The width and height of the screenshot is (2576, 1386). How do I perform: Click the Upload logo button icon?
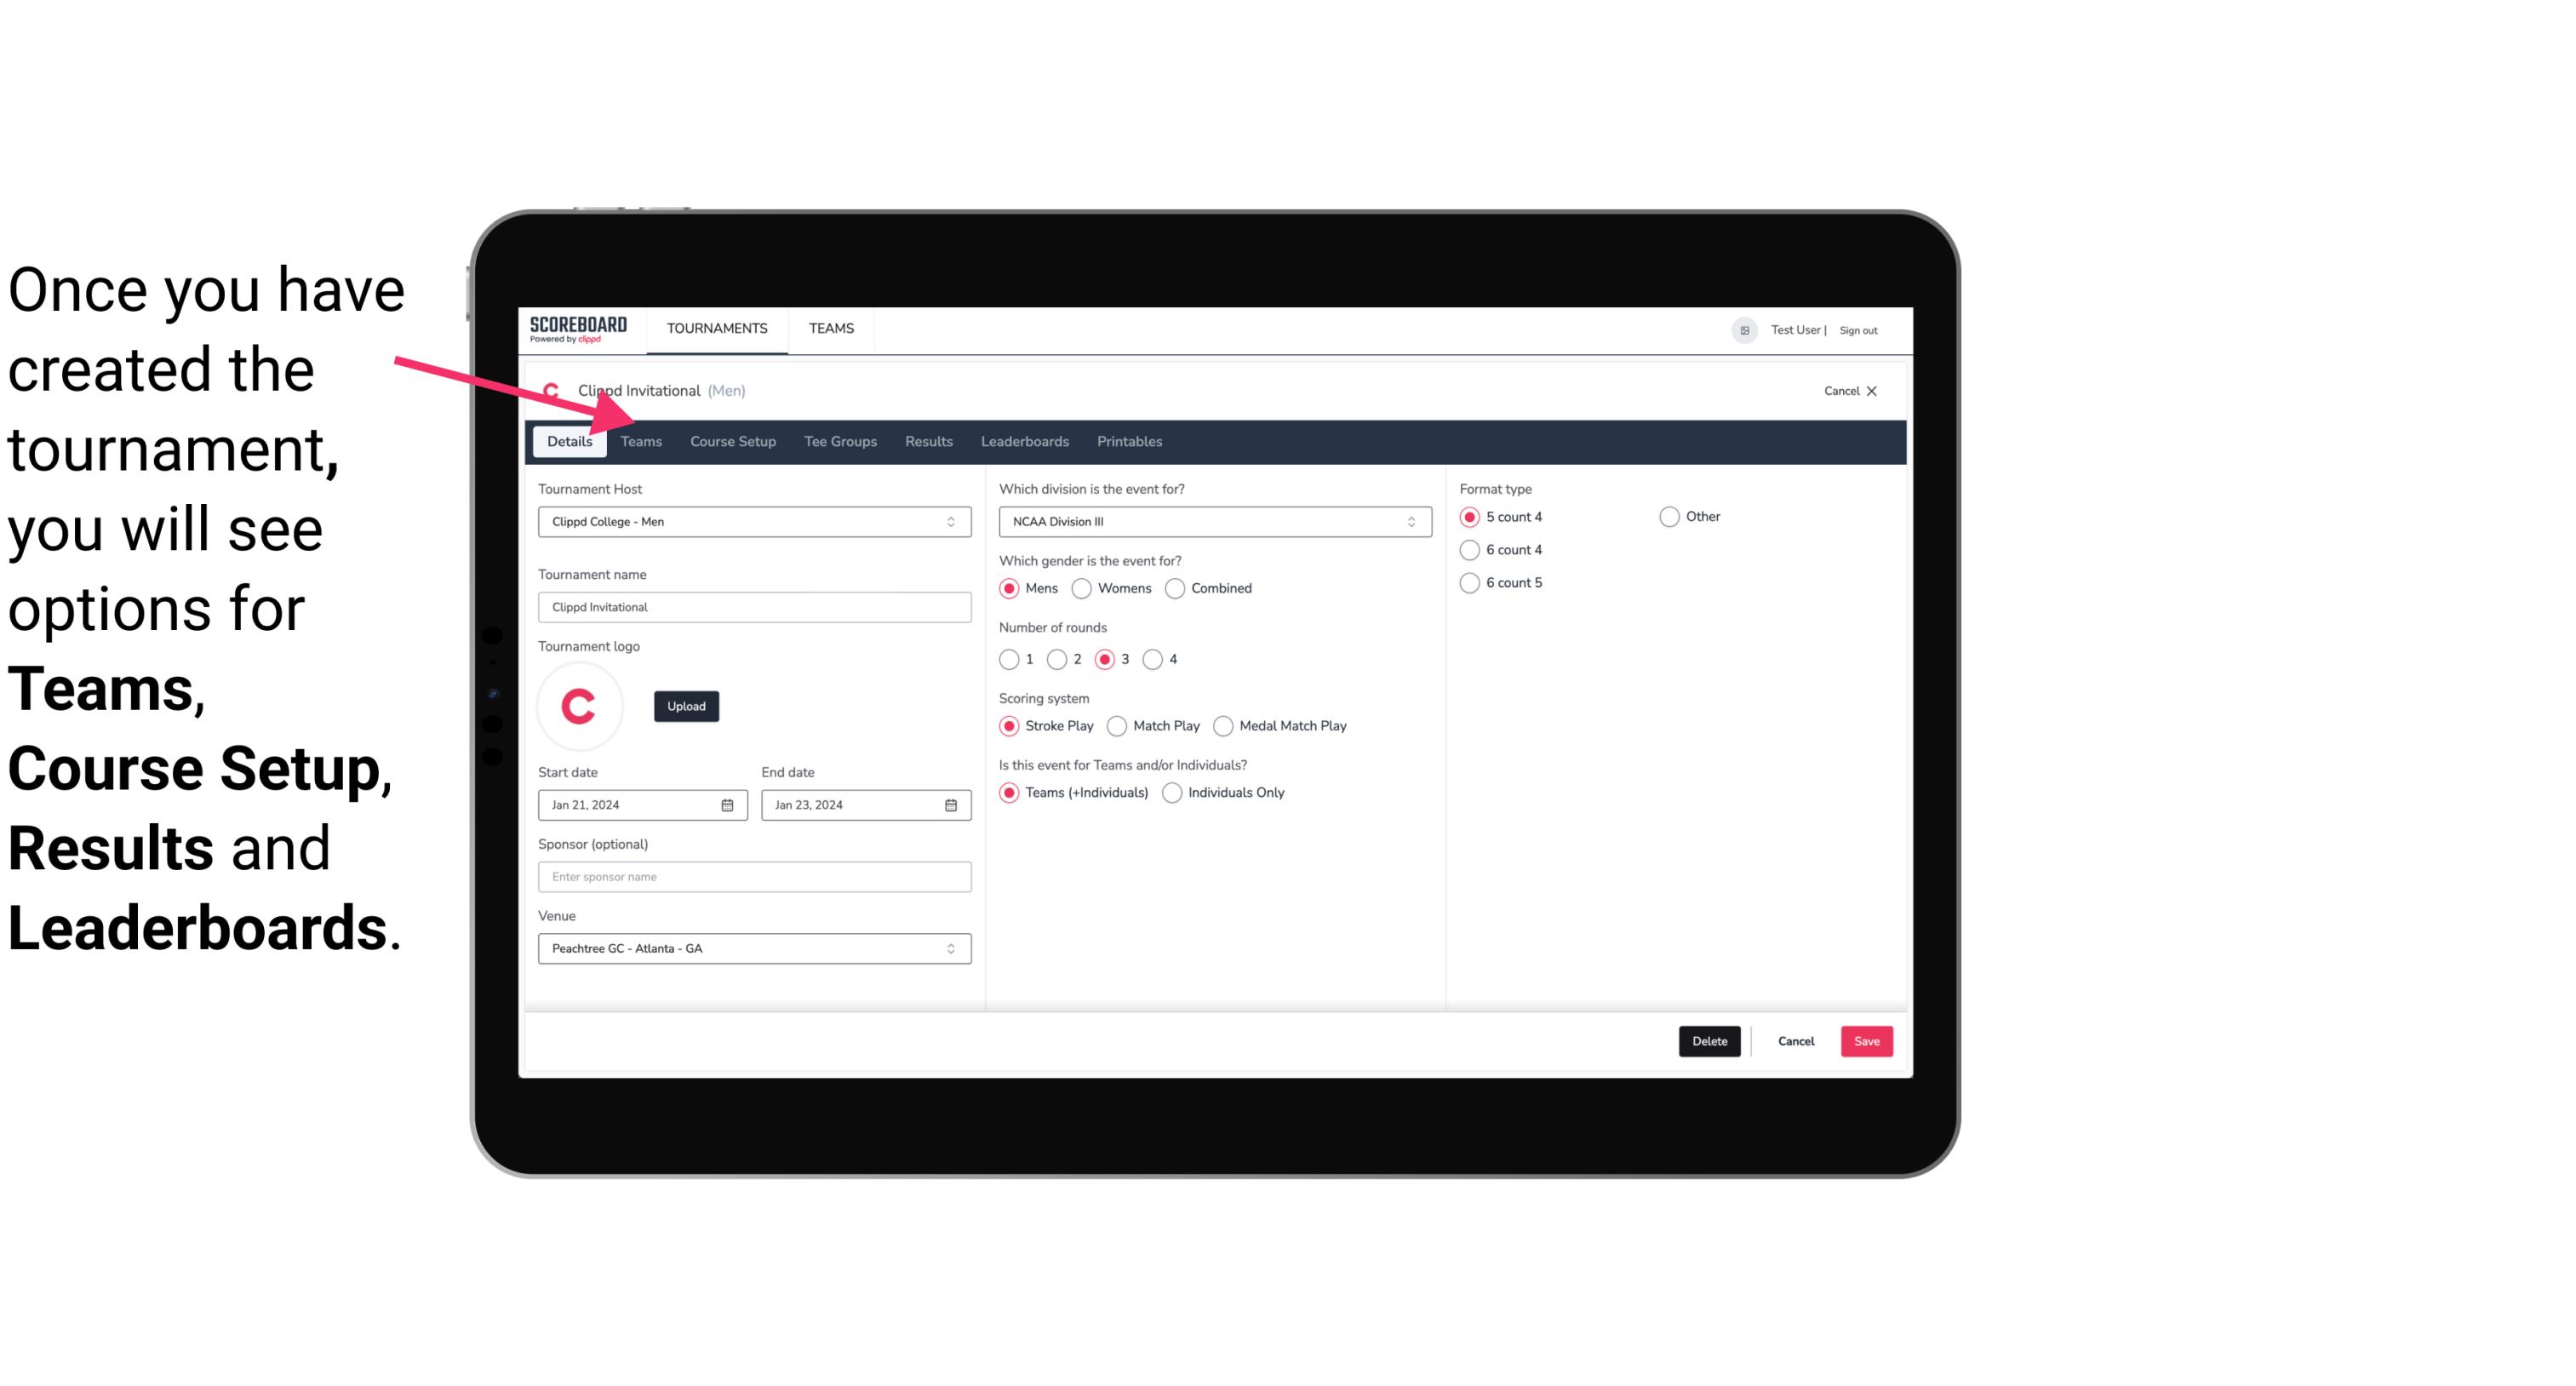tap(684, 705)
